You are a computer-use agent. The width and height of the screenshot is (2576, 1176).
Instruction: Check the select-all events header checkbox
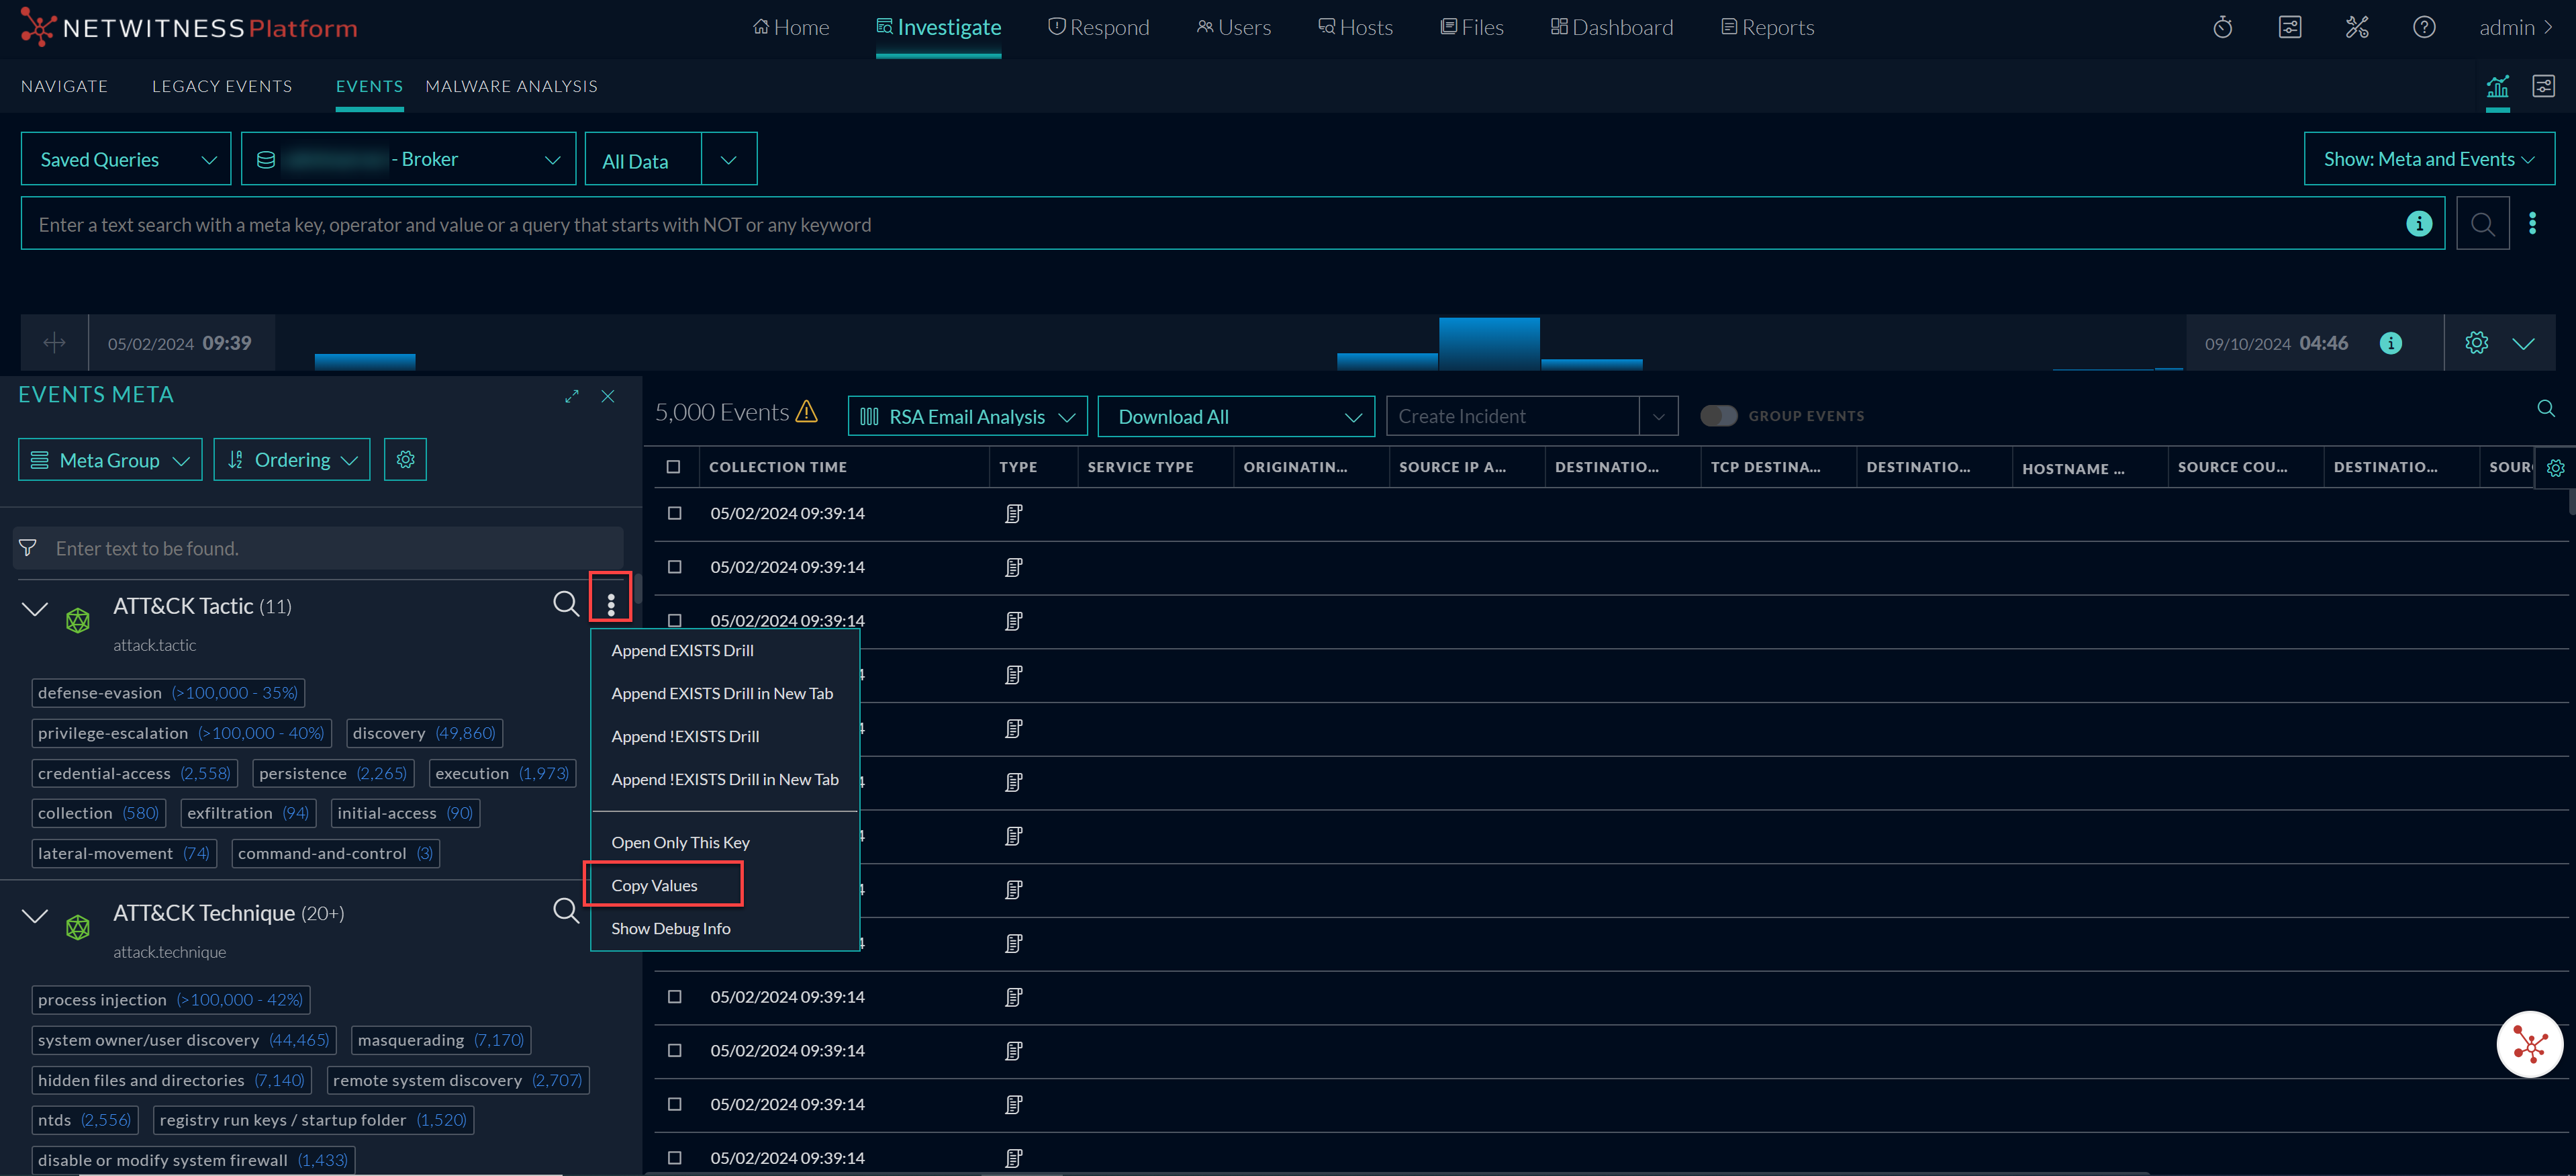click(674, 467)
